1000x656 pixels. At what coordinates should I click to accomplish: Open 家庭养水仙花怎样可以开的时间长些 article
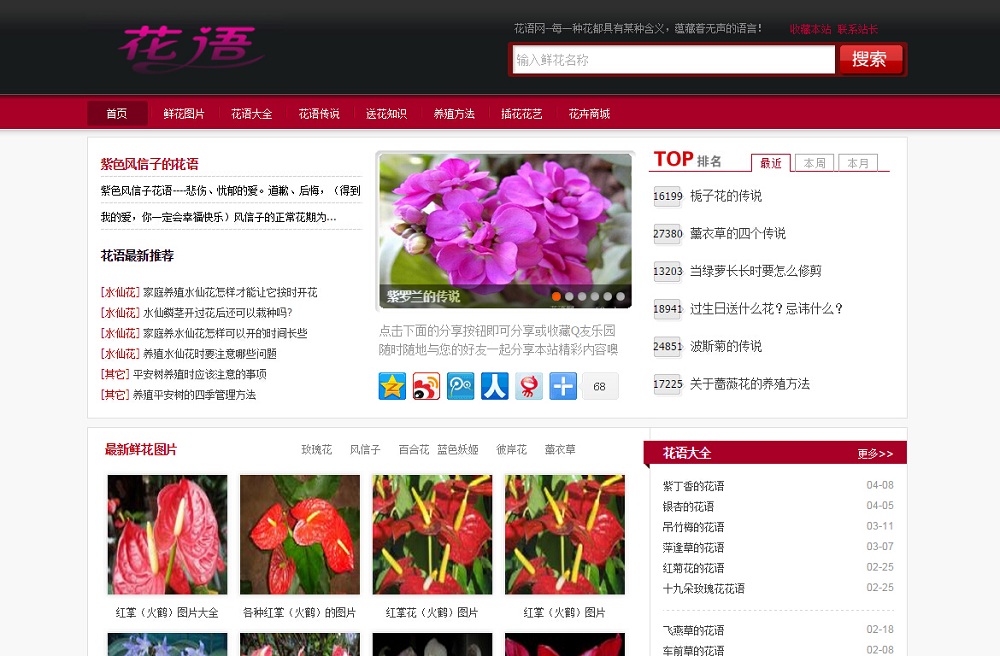click(x=225, y=333)
